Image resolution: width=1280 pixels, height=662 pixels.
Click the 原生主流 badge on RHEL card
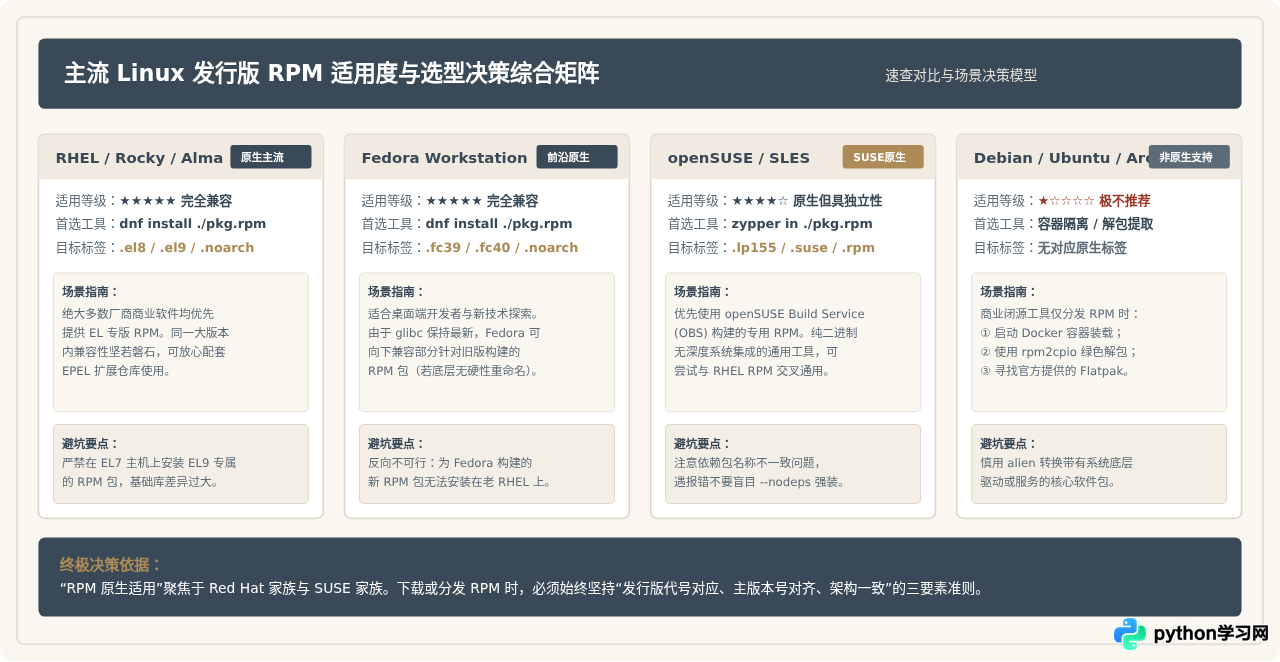point(271,157)
